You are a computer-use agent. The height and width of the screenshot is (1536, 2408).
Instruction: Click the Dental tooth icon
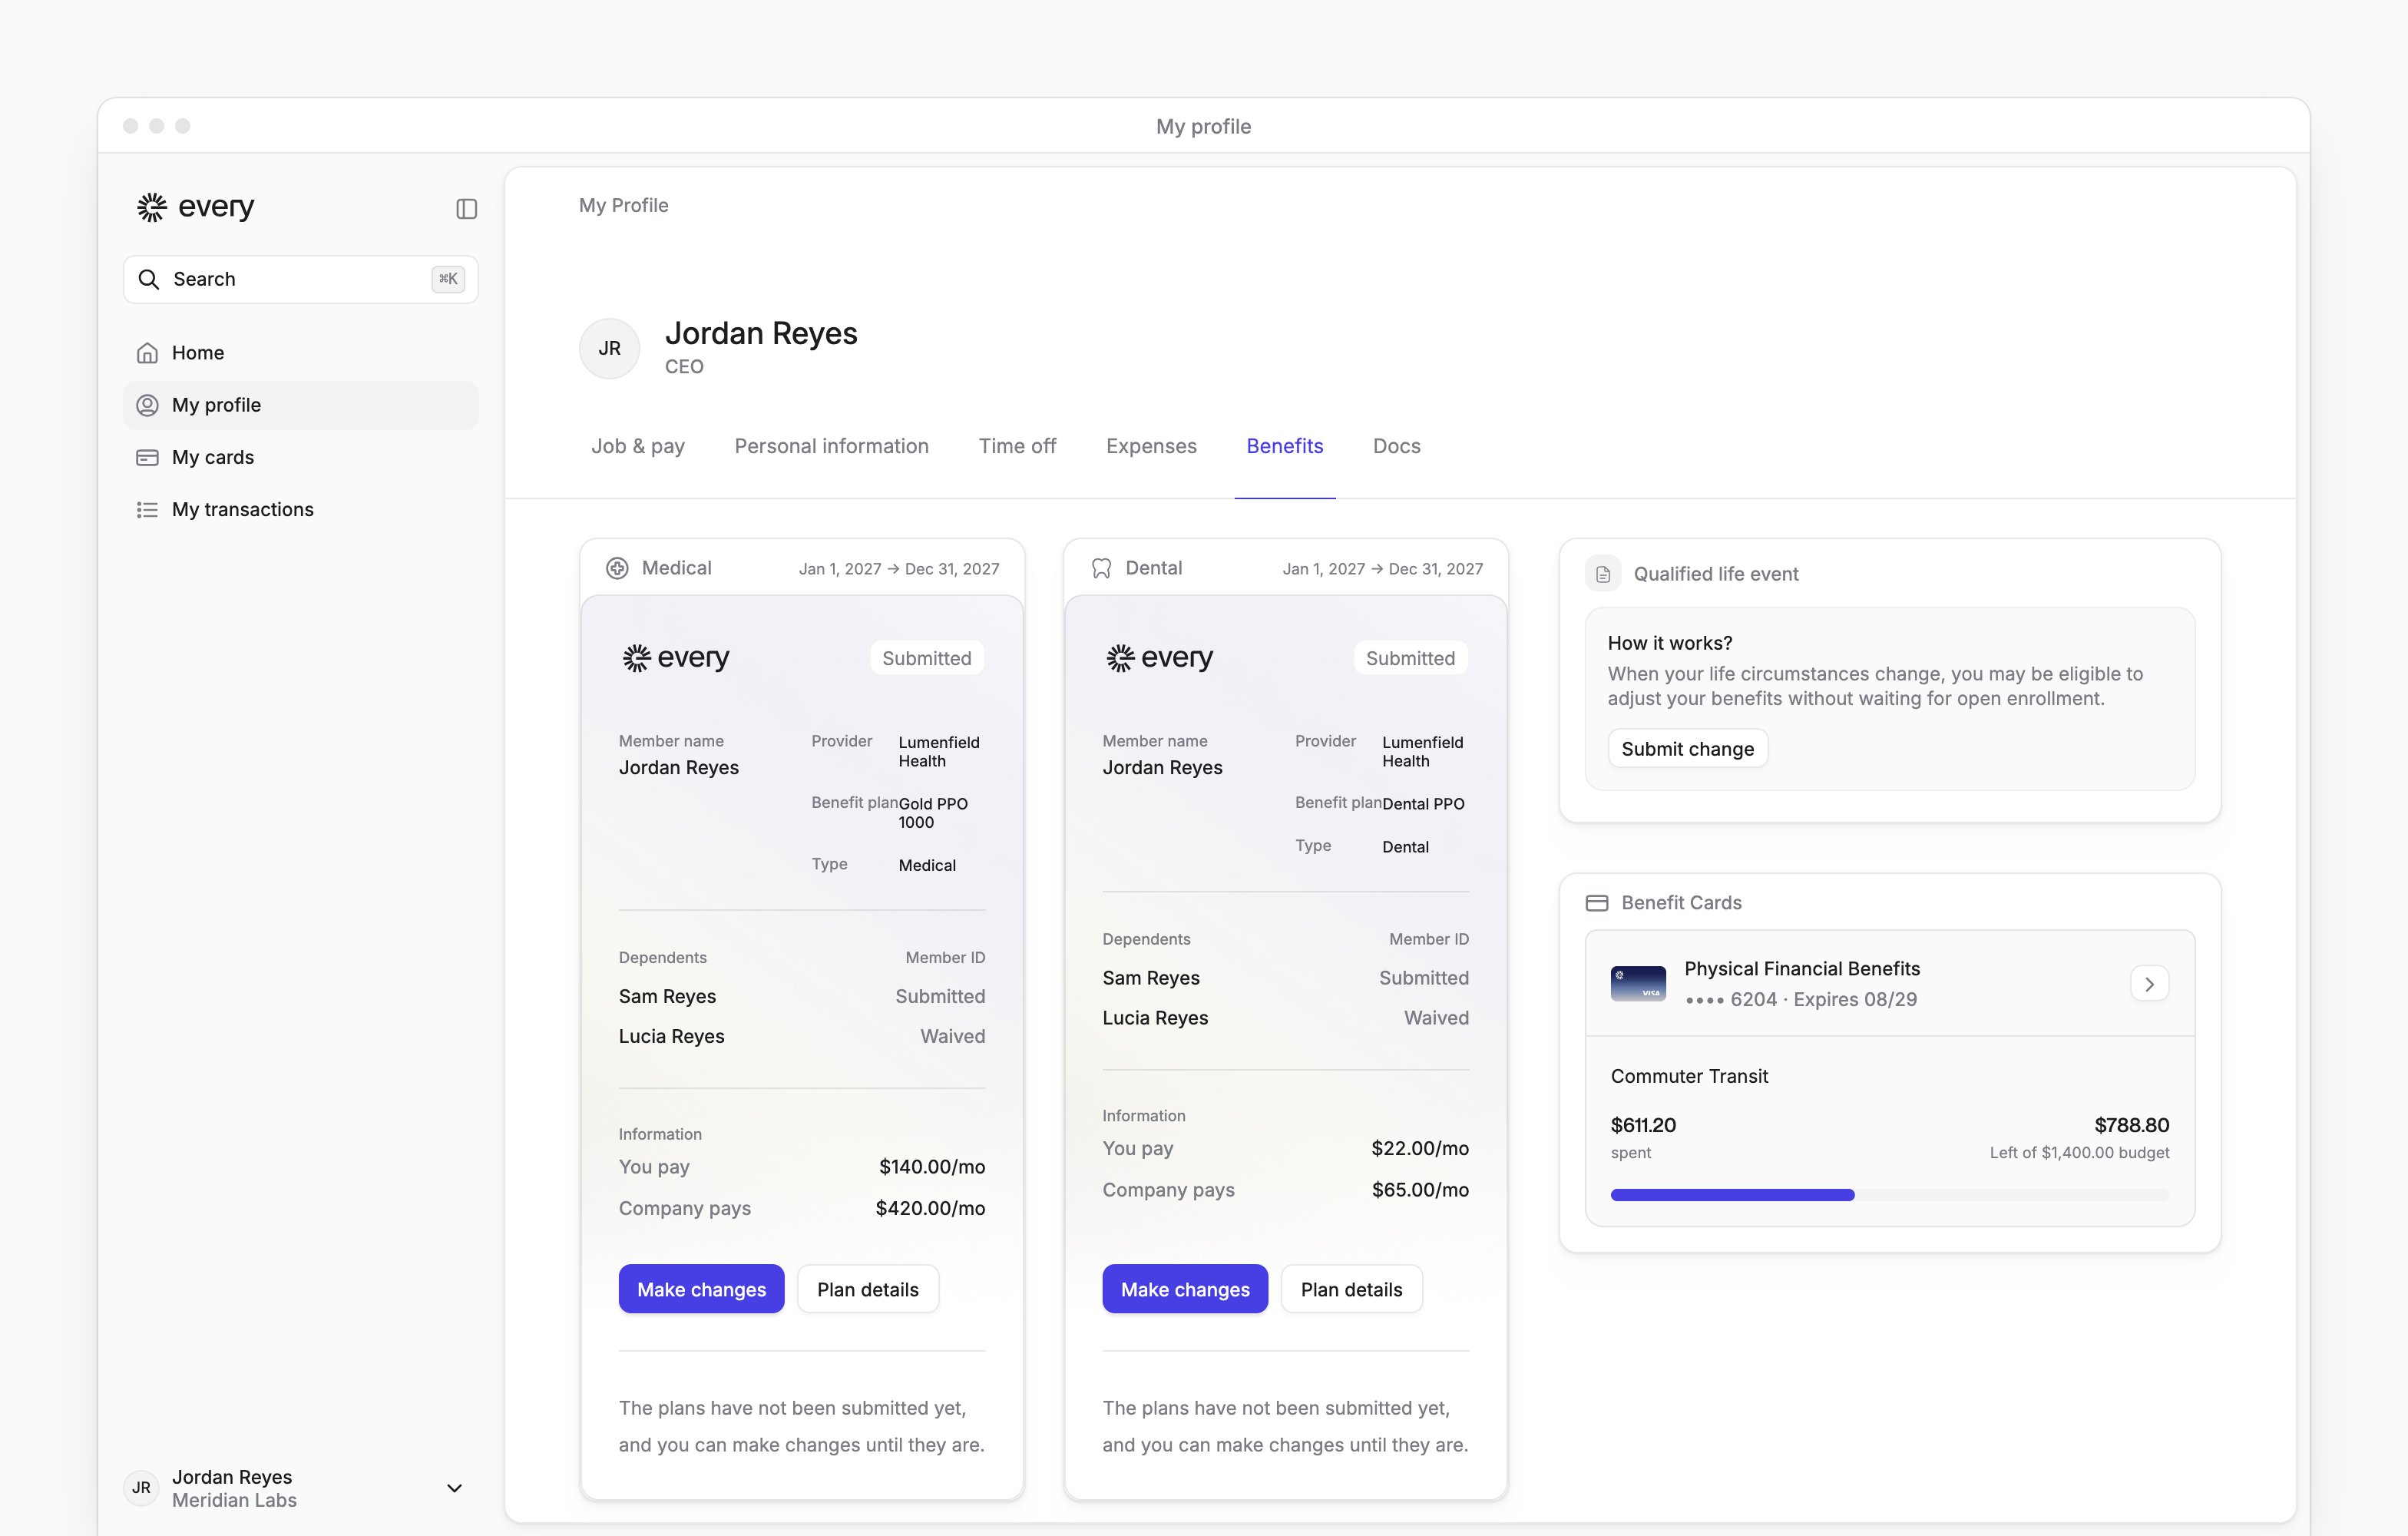click(x=1101, y=568)
